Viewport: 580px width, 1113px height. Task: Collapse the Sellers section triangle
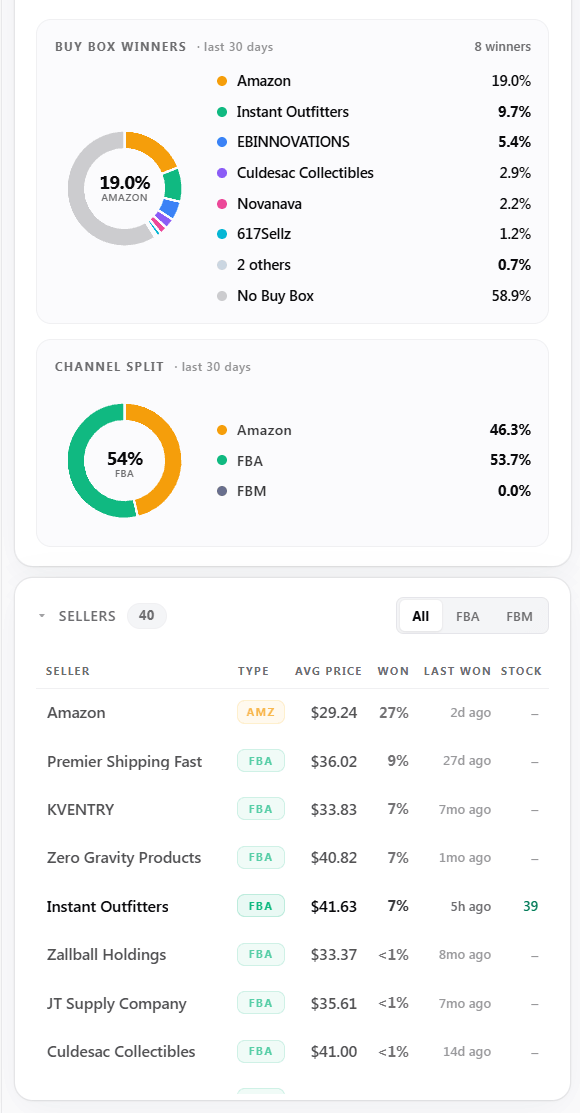tap(43, 616)
